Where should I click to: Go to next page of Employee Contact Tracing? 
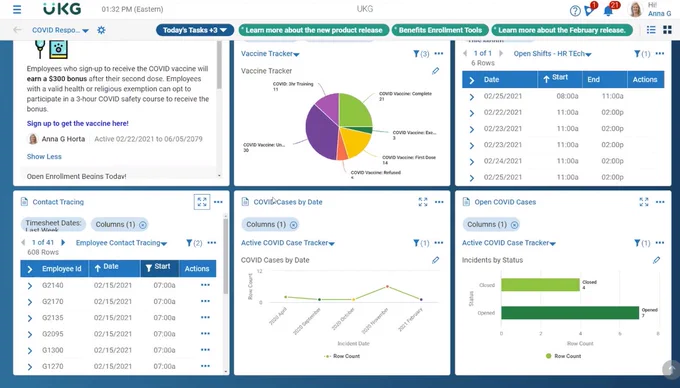tap(63, 243)
